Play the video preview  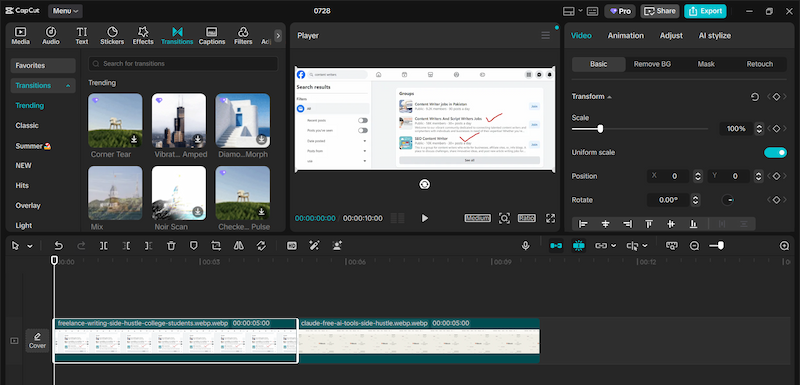tap(424, 218)
